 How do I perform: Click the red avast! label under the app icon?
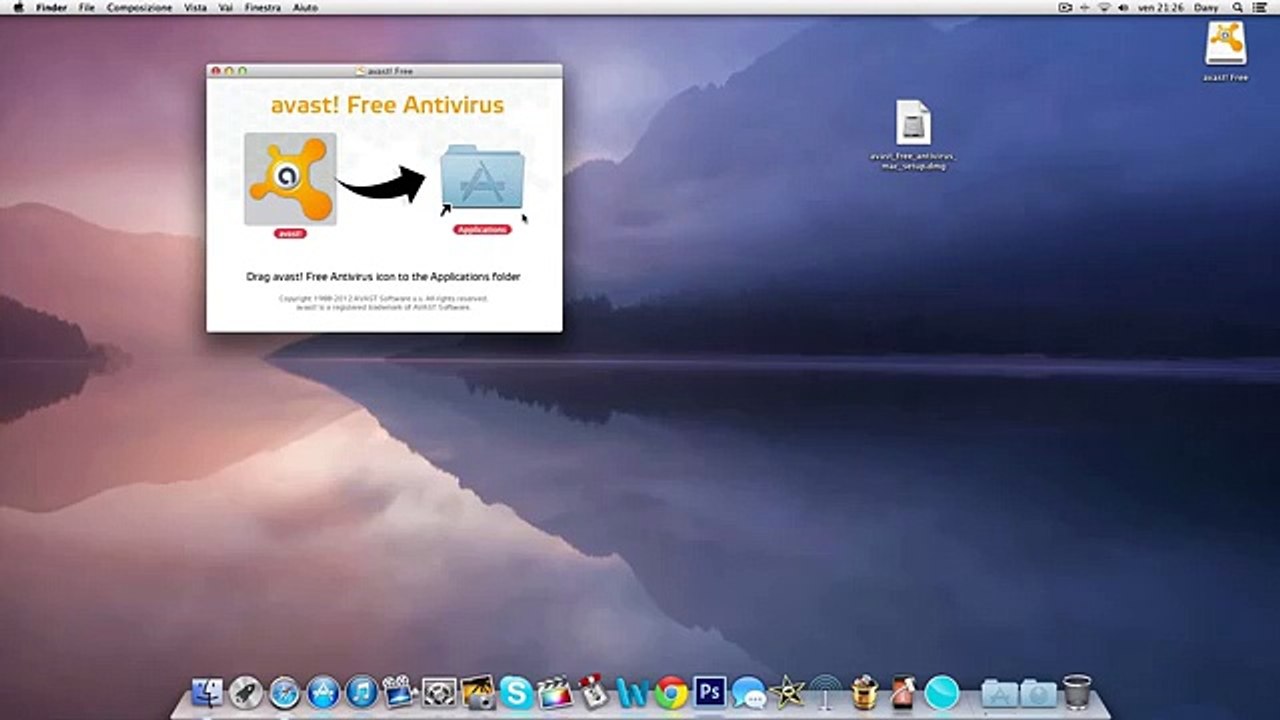[x=290, y=233]
